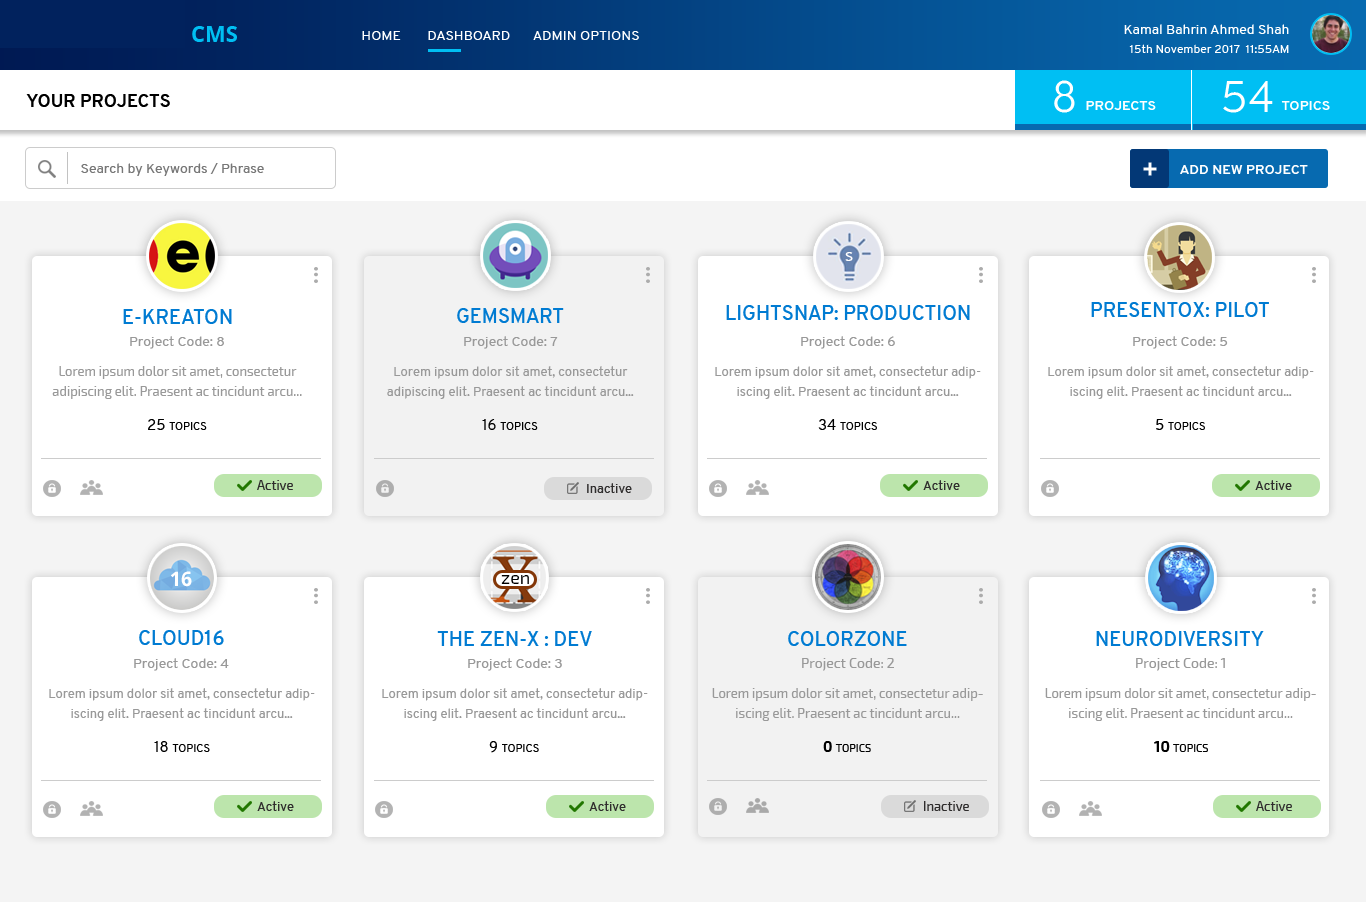Image resolution: width=1366 pixels, height=902 pixels.
Task: Click the search magnifier icon
Action: point(46,169)
